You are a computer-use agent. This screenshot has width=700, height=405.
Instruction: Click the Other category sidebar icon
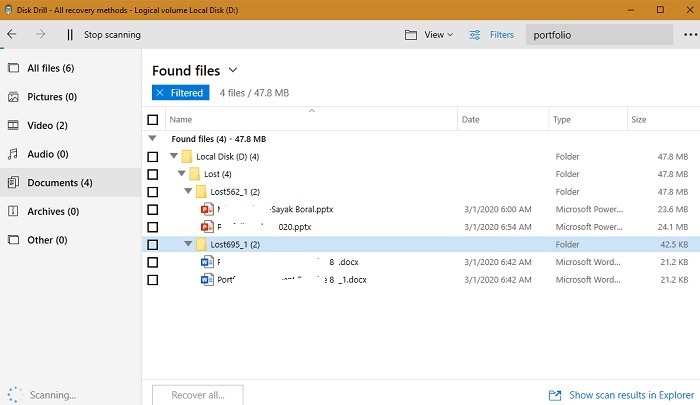(x=13, y=240)
